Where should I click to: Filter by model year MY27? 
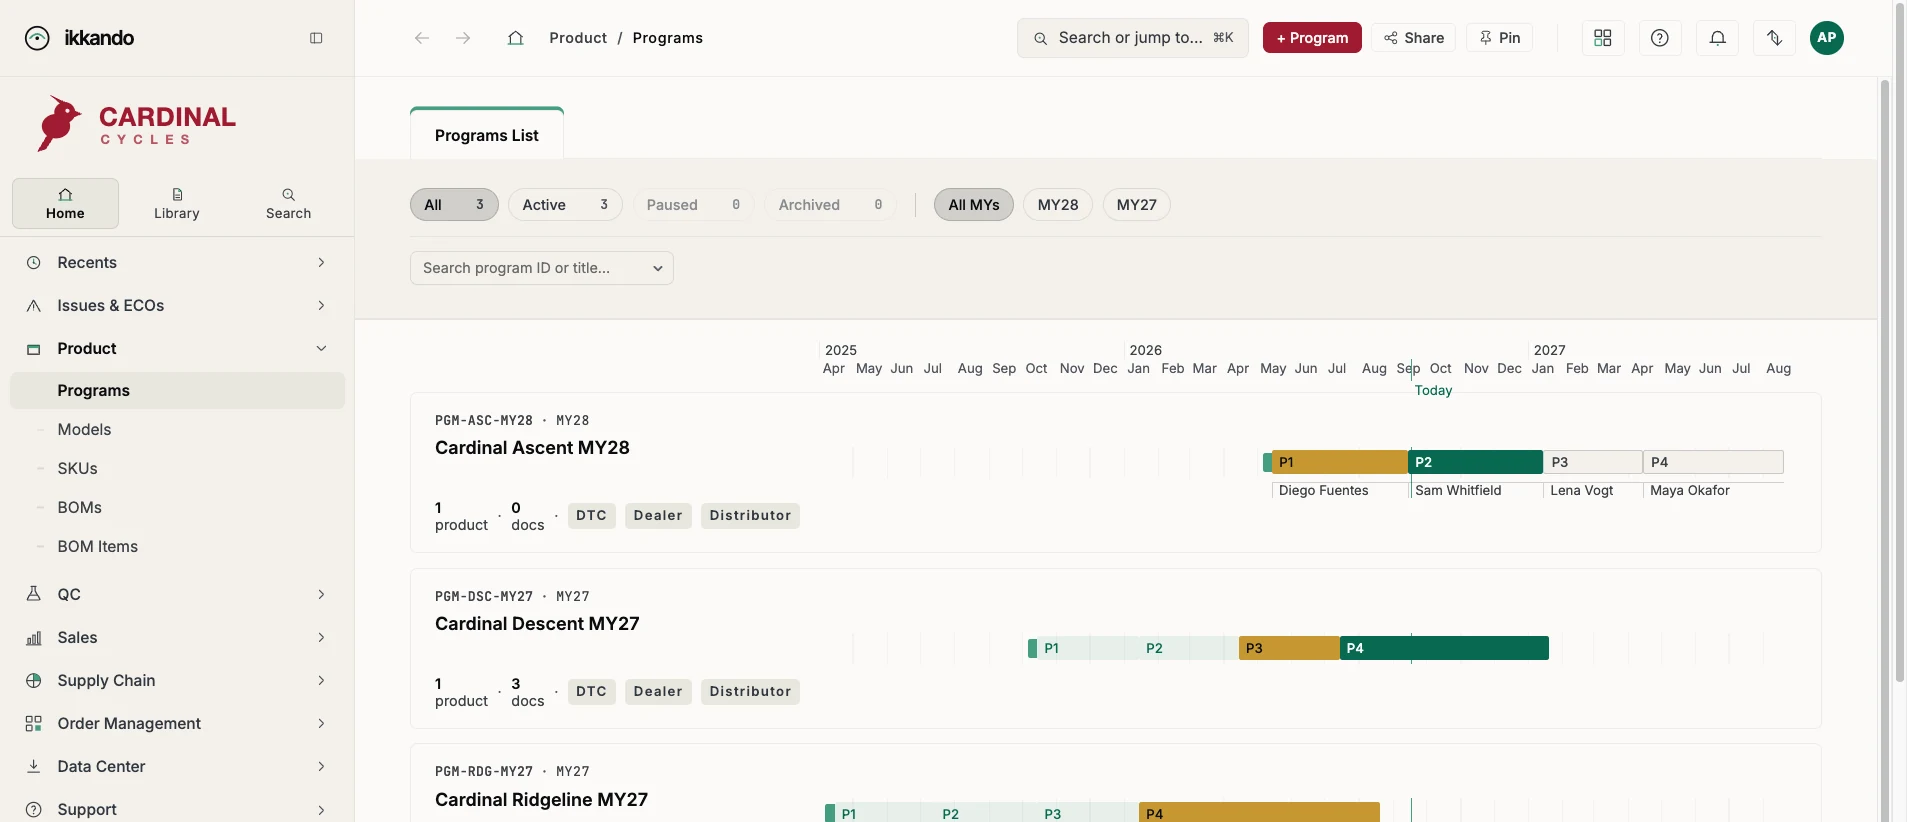[1137, 205]
